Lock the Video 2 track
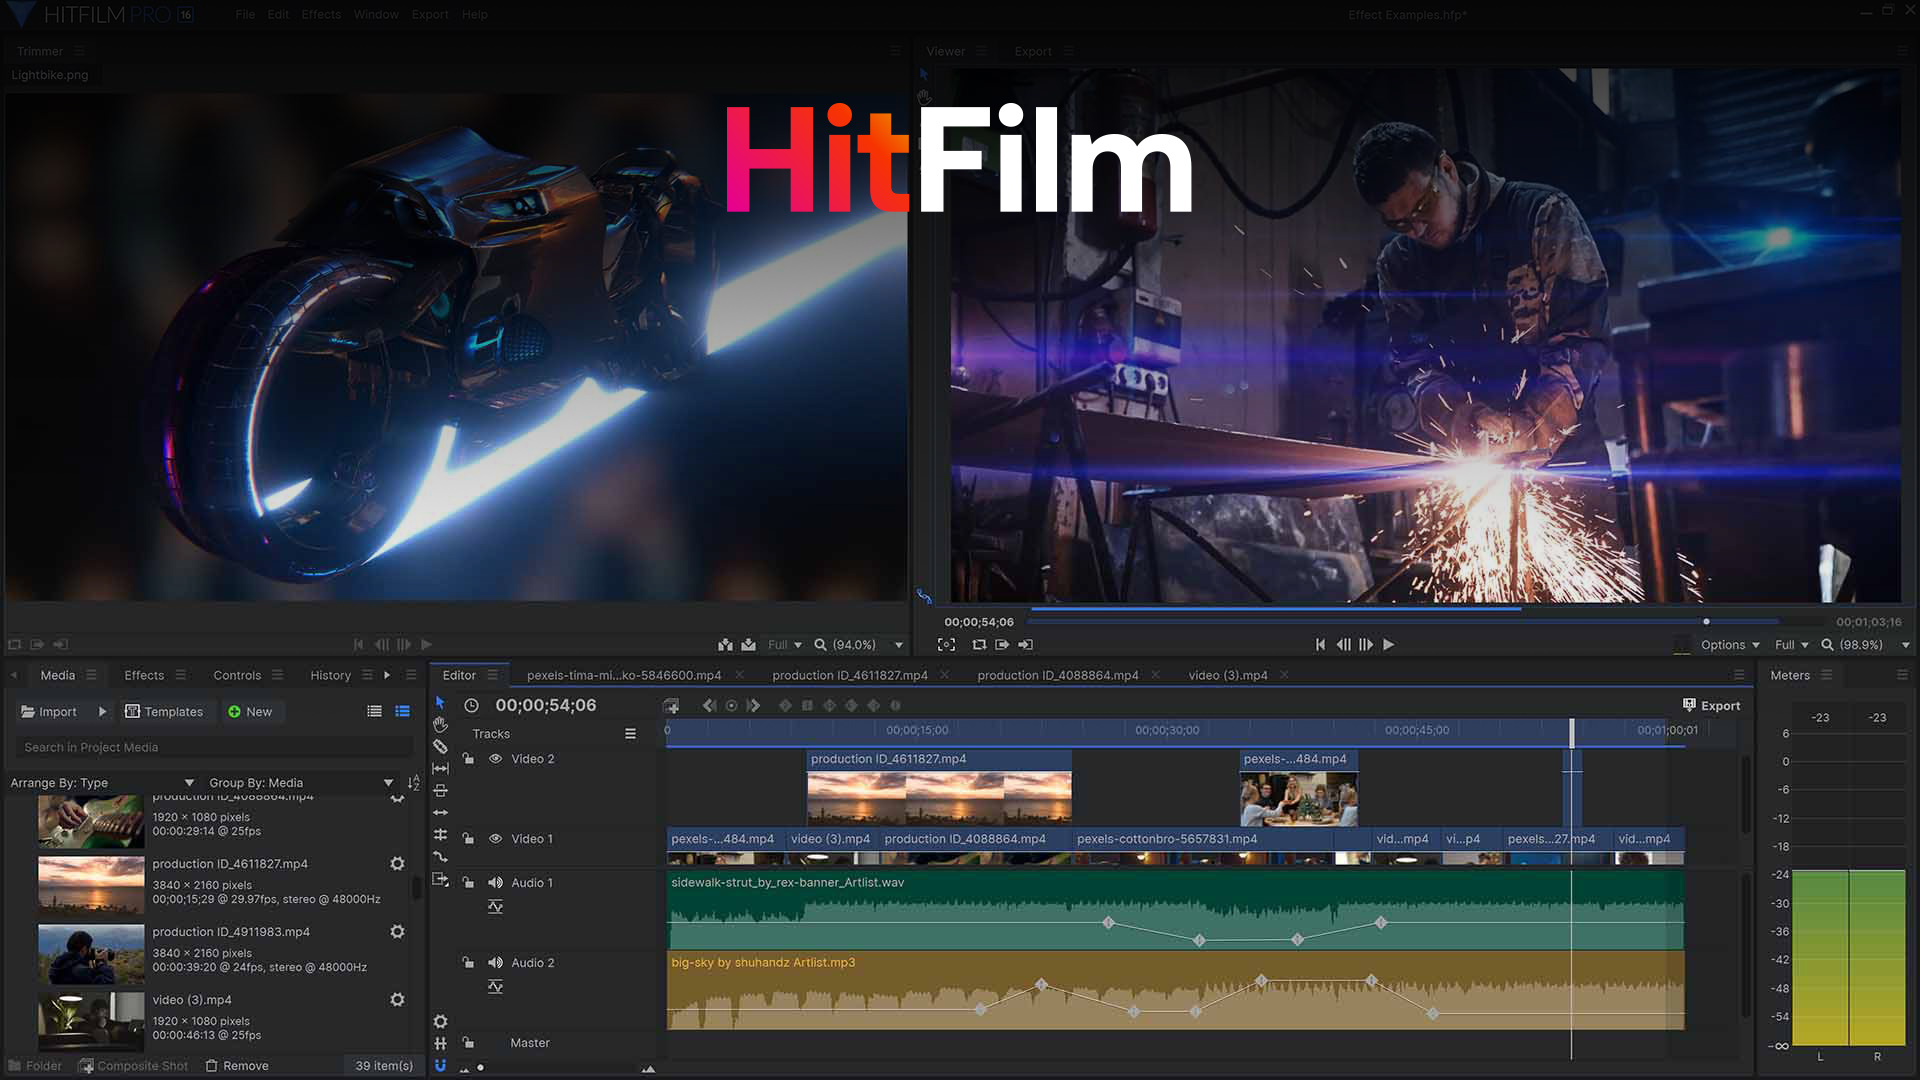 point(468,759)
